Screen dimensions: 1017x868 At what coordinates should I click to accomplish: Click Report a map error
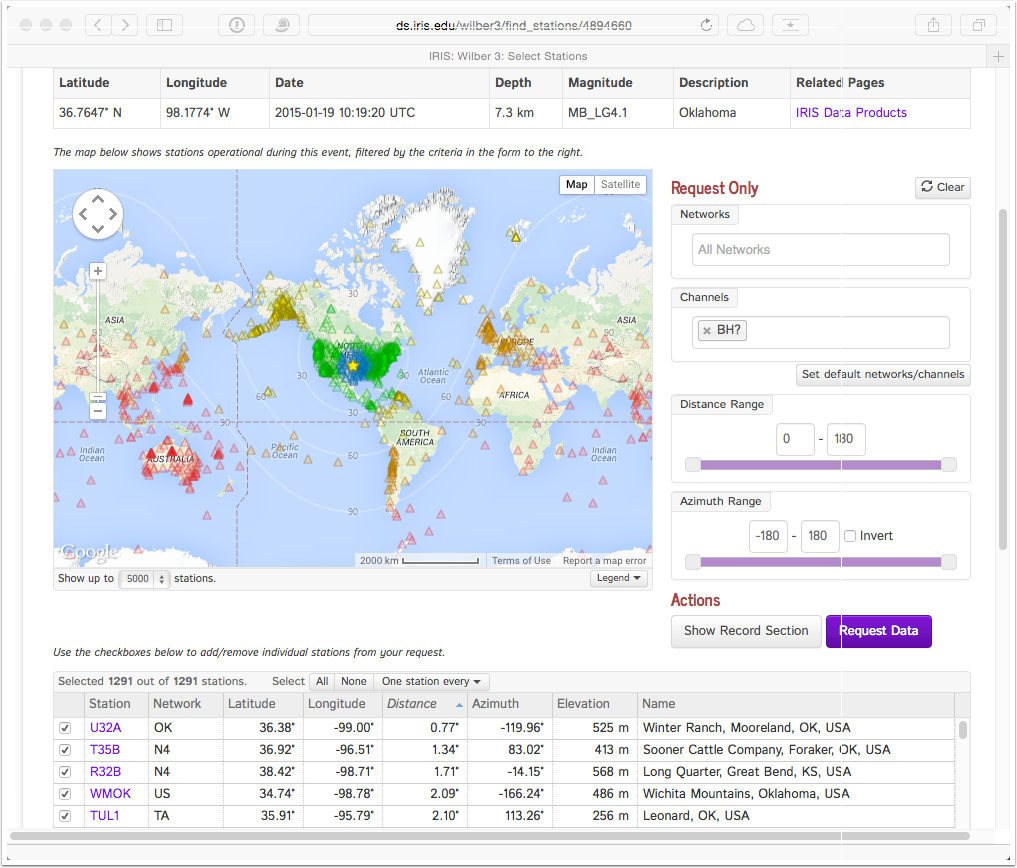click(x=604, y=561)
